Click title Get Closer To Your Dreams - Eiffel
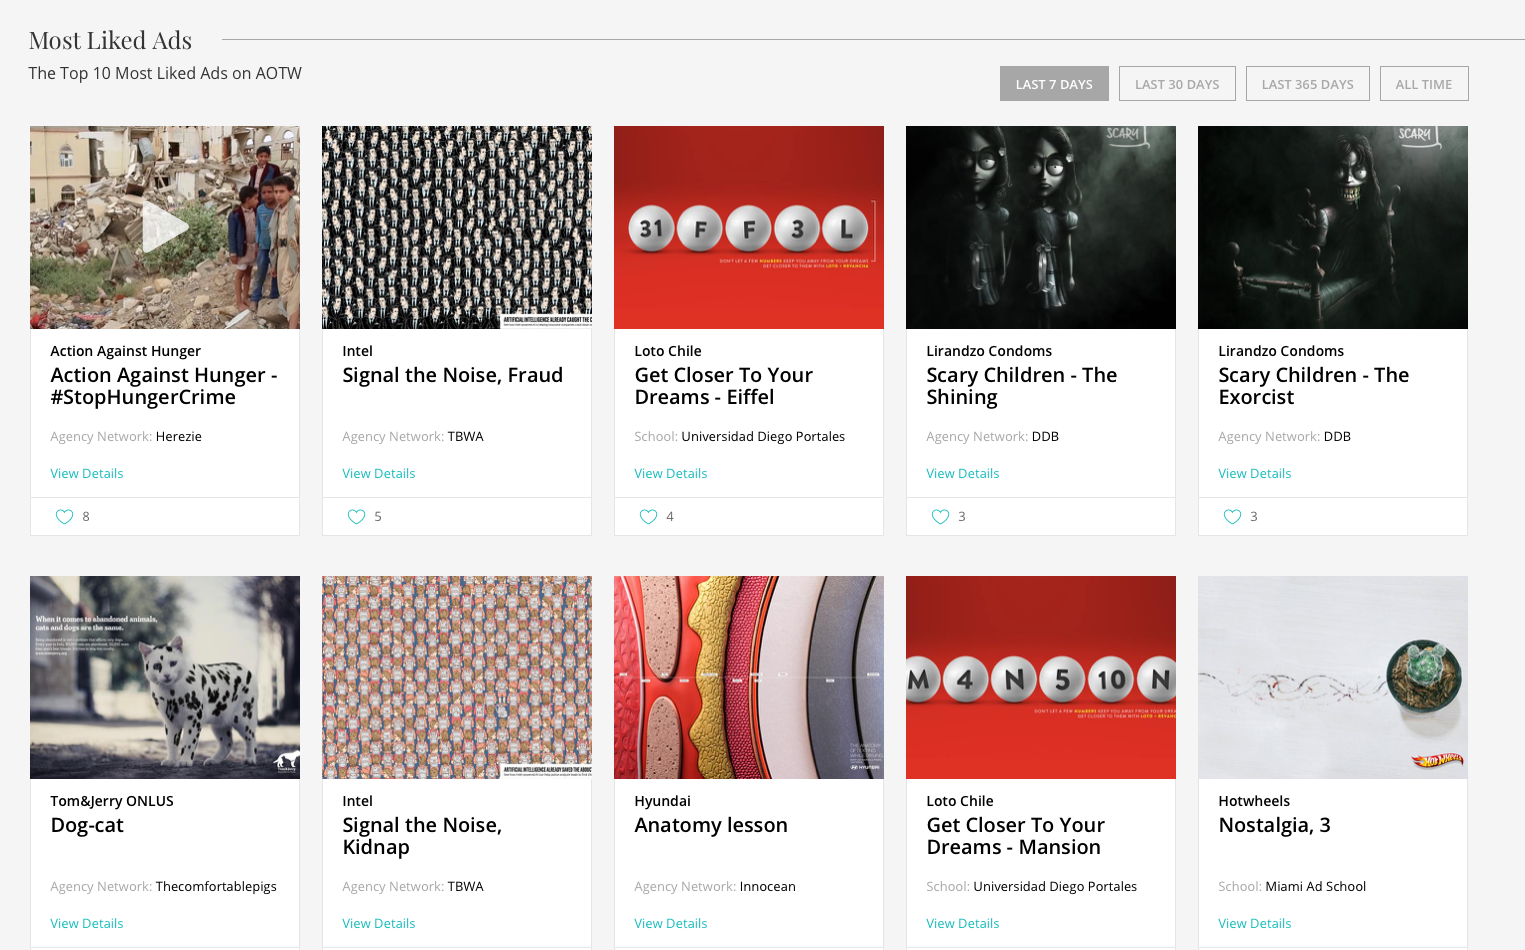 click(x=724, y=386)
